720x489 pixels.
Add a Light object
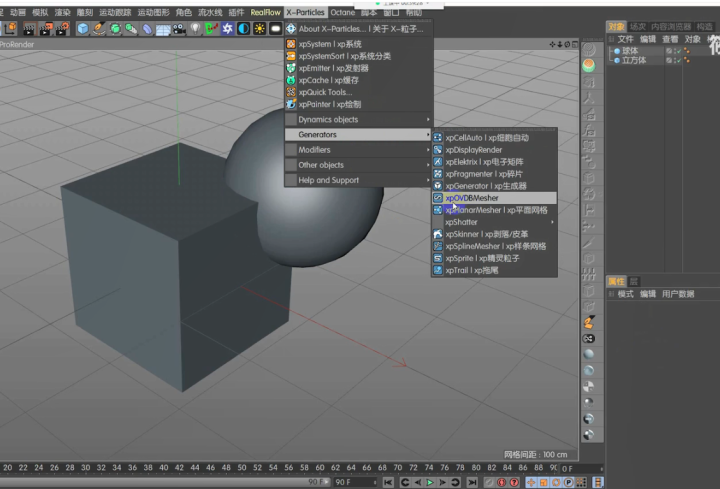pyautogui.click(x=195, y=29)
